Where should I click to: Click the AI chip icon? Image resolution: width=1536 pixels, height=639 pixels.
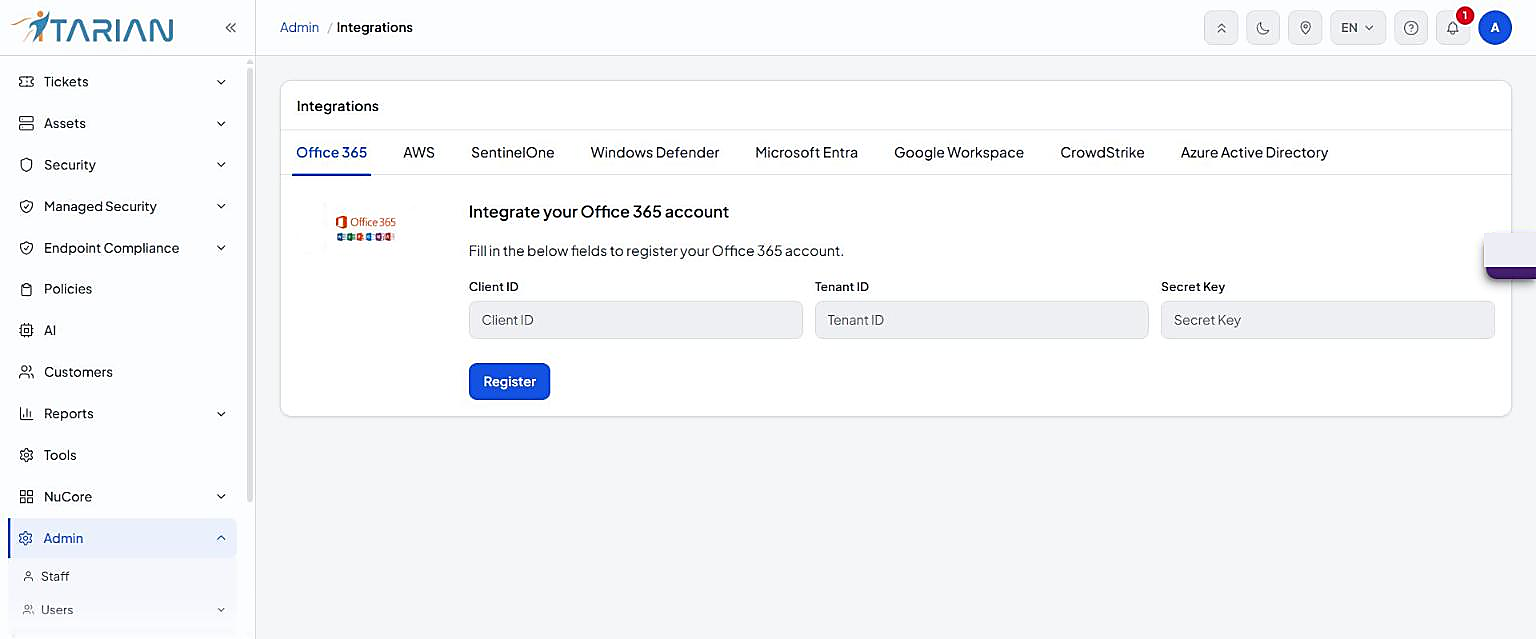(x=27, y=330)
